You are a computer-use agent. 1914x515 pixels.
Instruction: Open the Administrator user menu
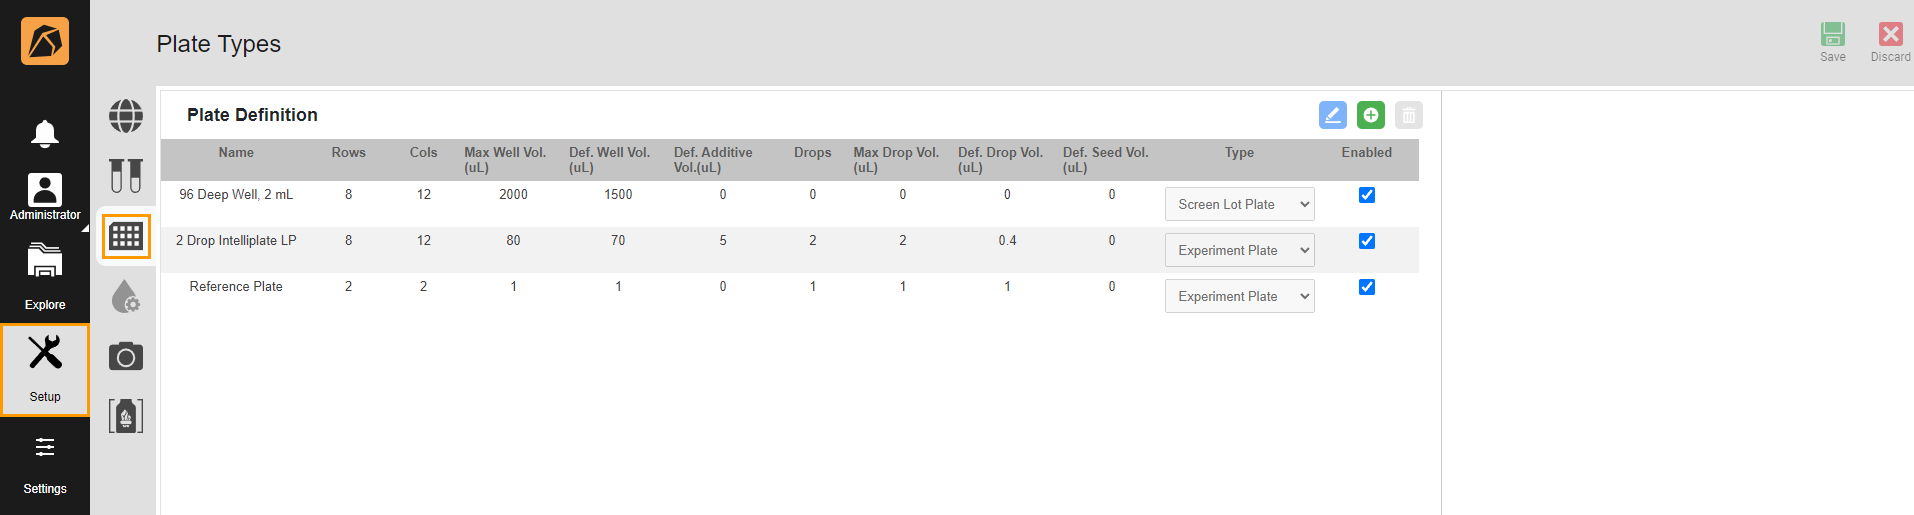[45, 196]
